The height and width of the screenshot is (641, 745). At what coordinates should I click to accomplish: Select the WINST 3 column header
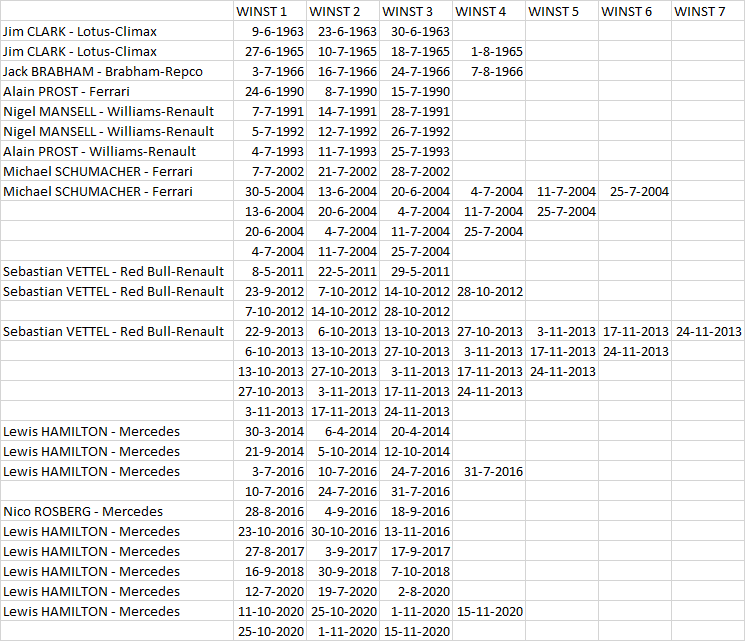click(416, 11)
